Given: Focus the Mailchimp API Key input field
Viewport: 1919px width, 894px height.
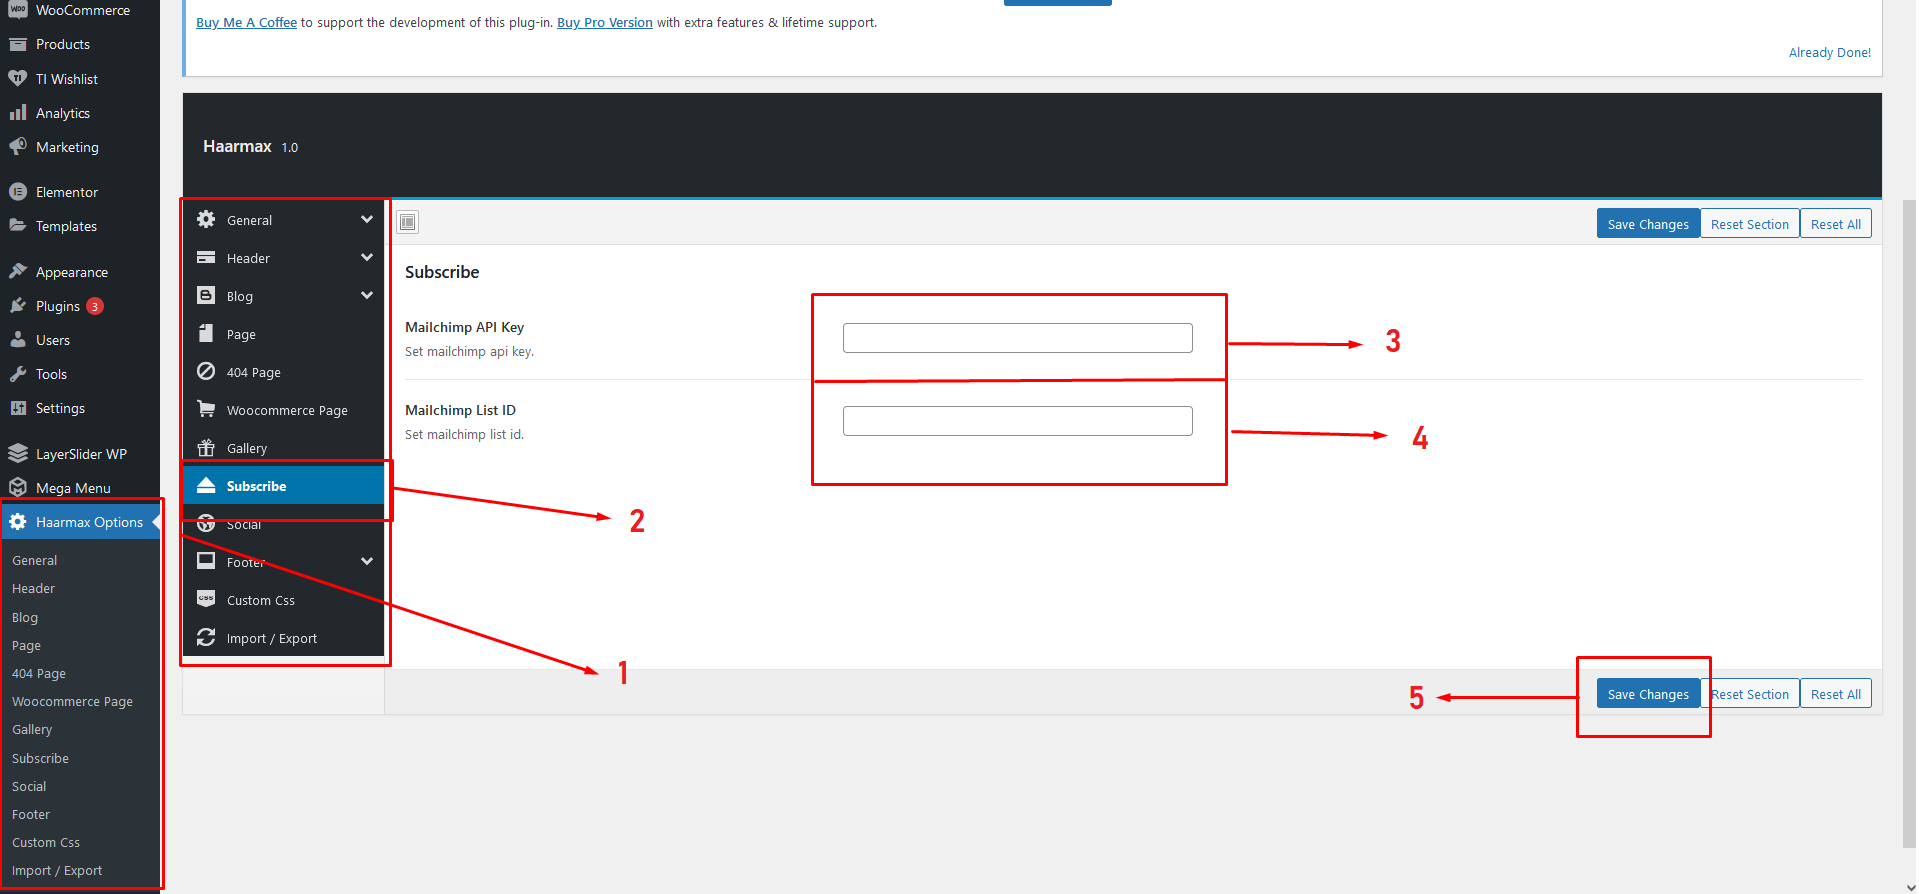Looking at the screenshot, I should point(1018,338).
